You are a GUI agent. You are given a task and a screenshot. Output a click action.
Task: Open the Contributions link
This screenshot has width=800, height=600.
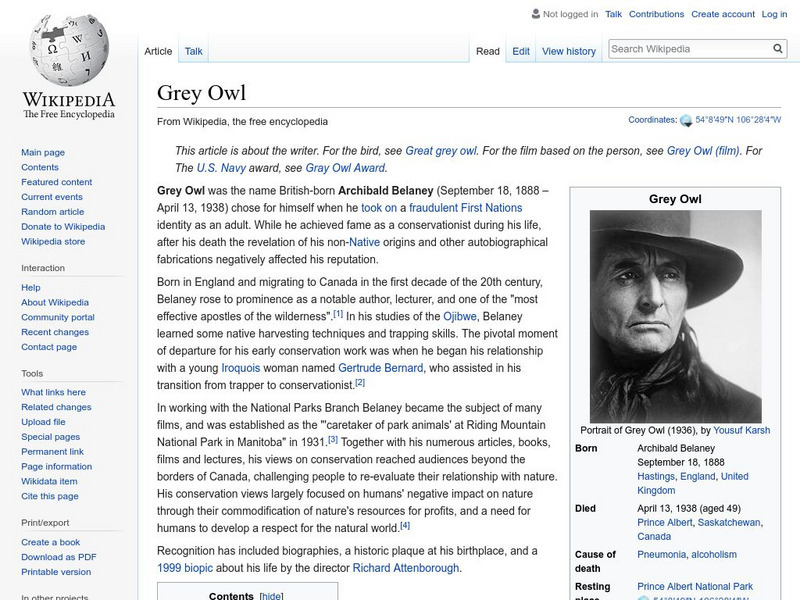656,14
